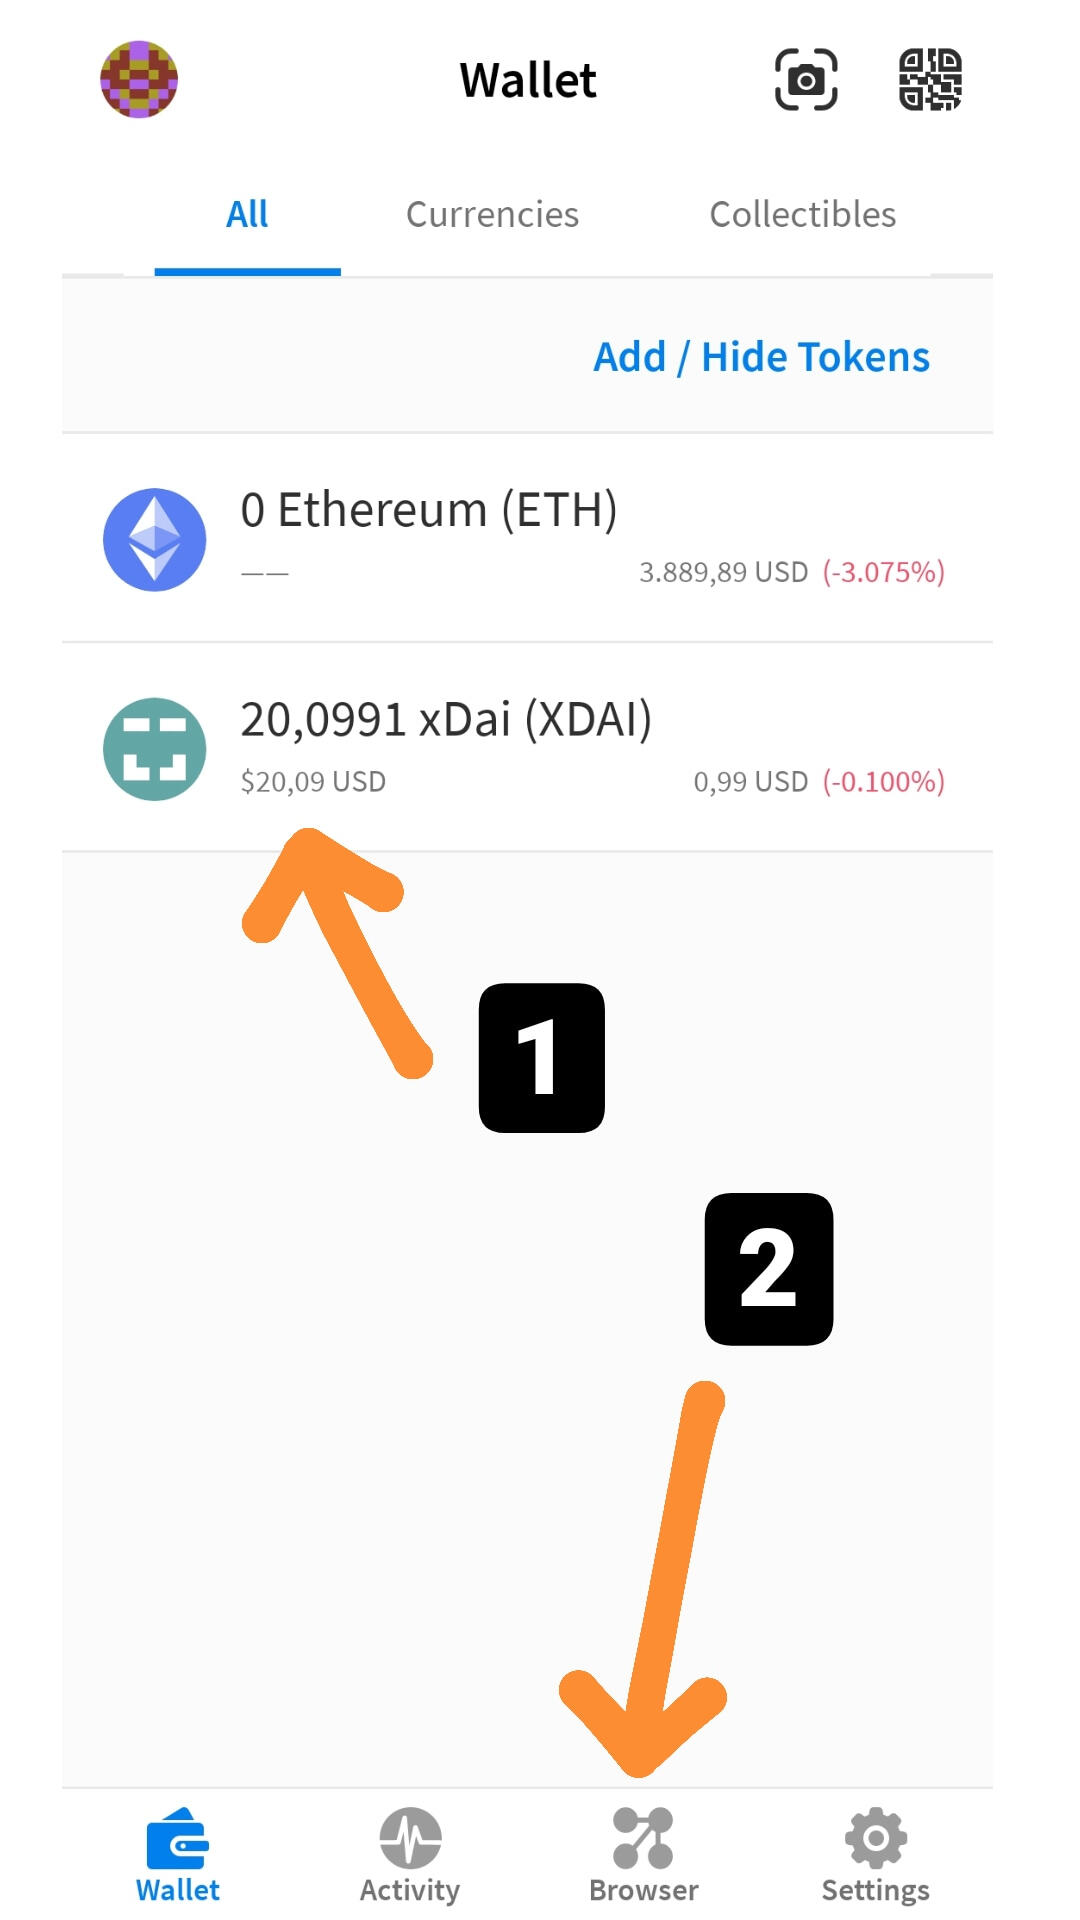Tap the Ethereum price 3.889,89 USD
The image size is (1080, 1920).
point(723,572)
